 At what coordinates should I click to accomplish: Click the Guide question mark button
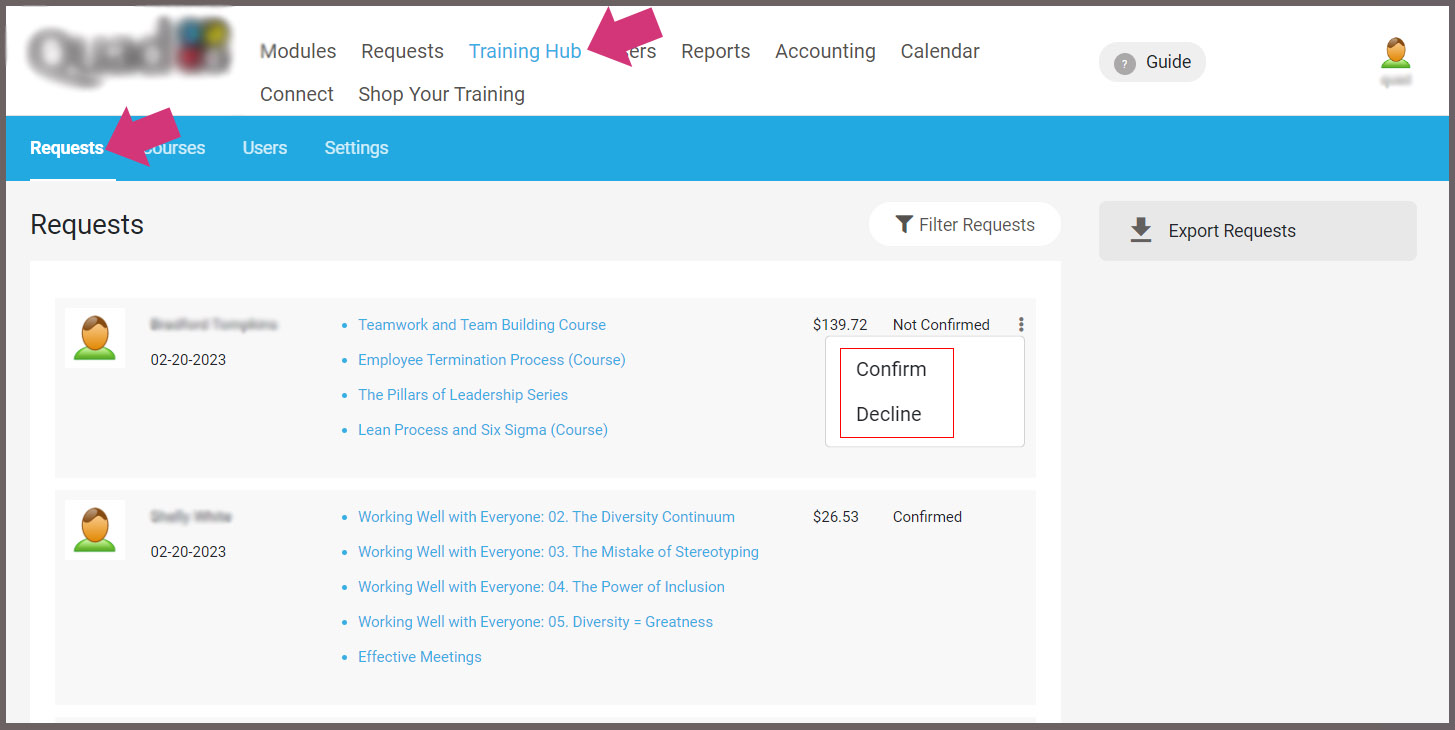(1152, 62)
